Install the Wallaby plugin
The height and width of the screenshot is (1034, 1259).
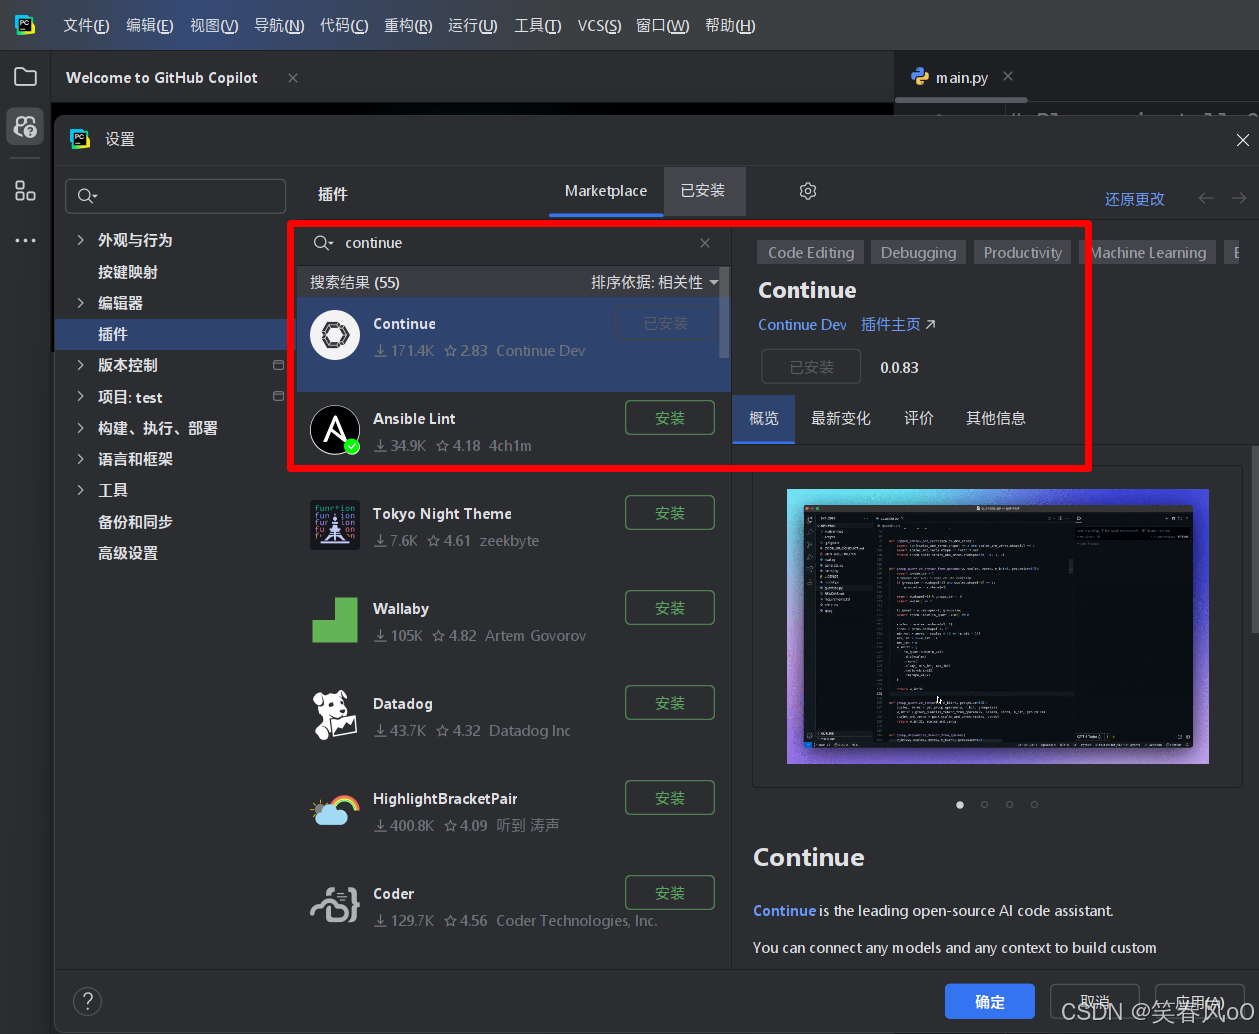click(x=670, y=608)
